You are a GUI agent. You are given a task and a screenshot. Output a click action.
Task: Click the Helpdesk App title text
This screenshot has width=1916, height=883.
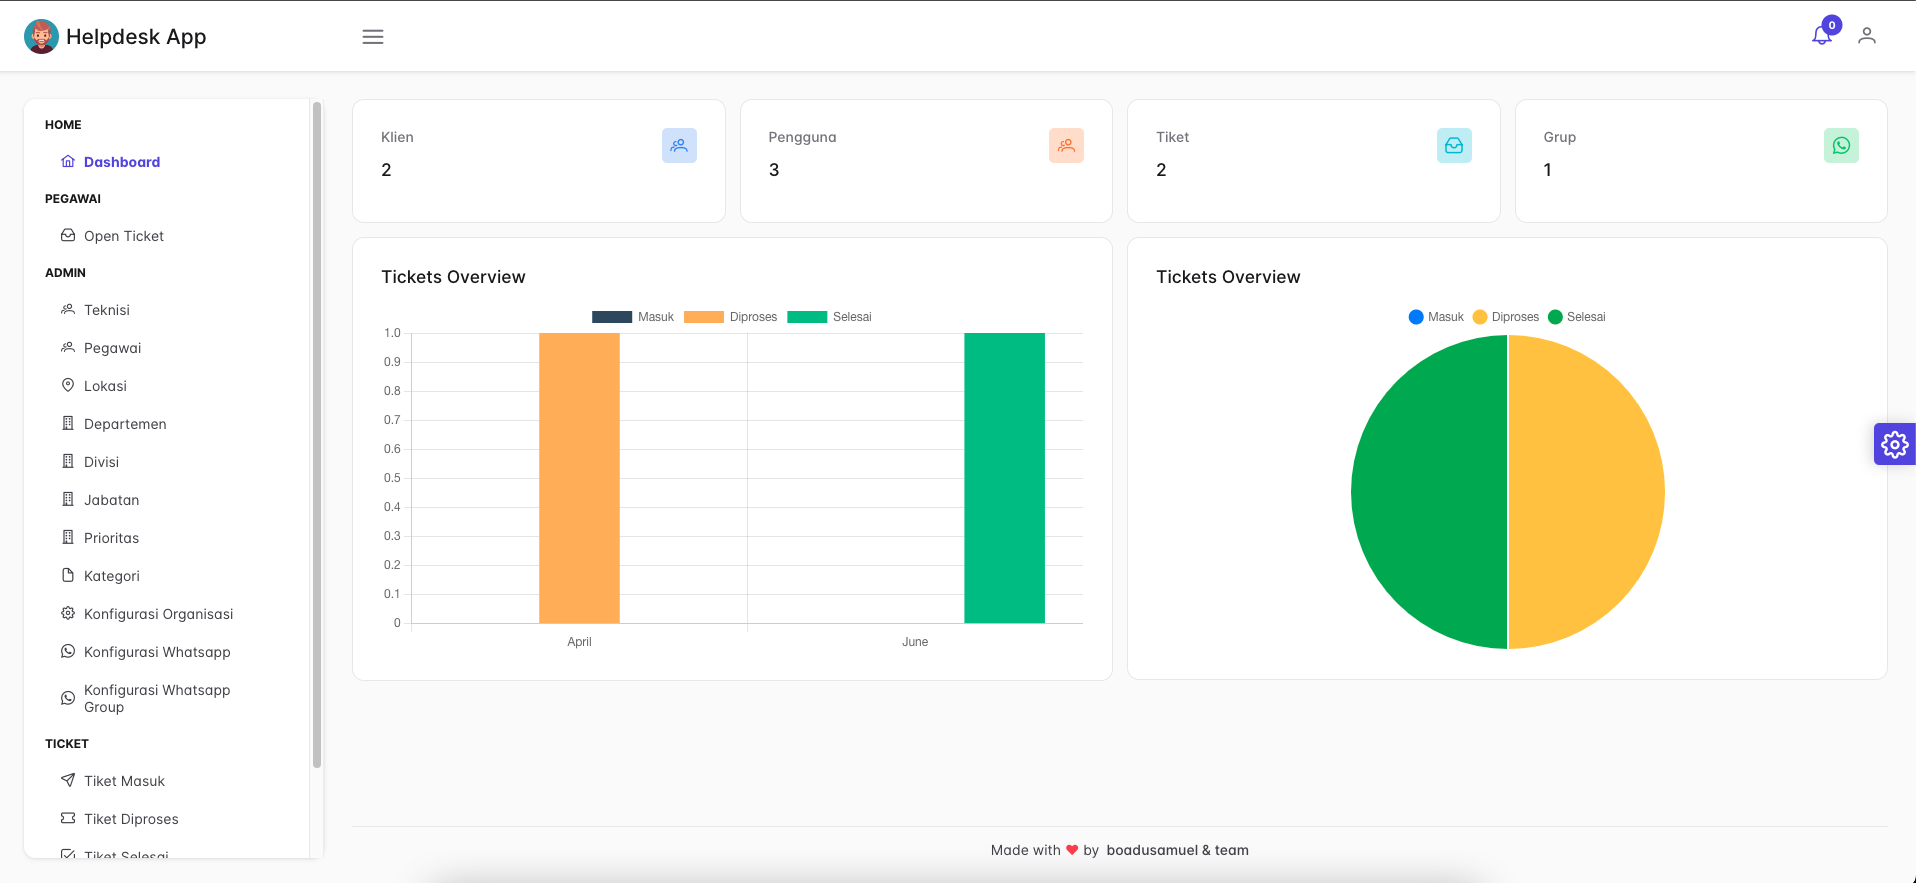[x=136, y=37]
